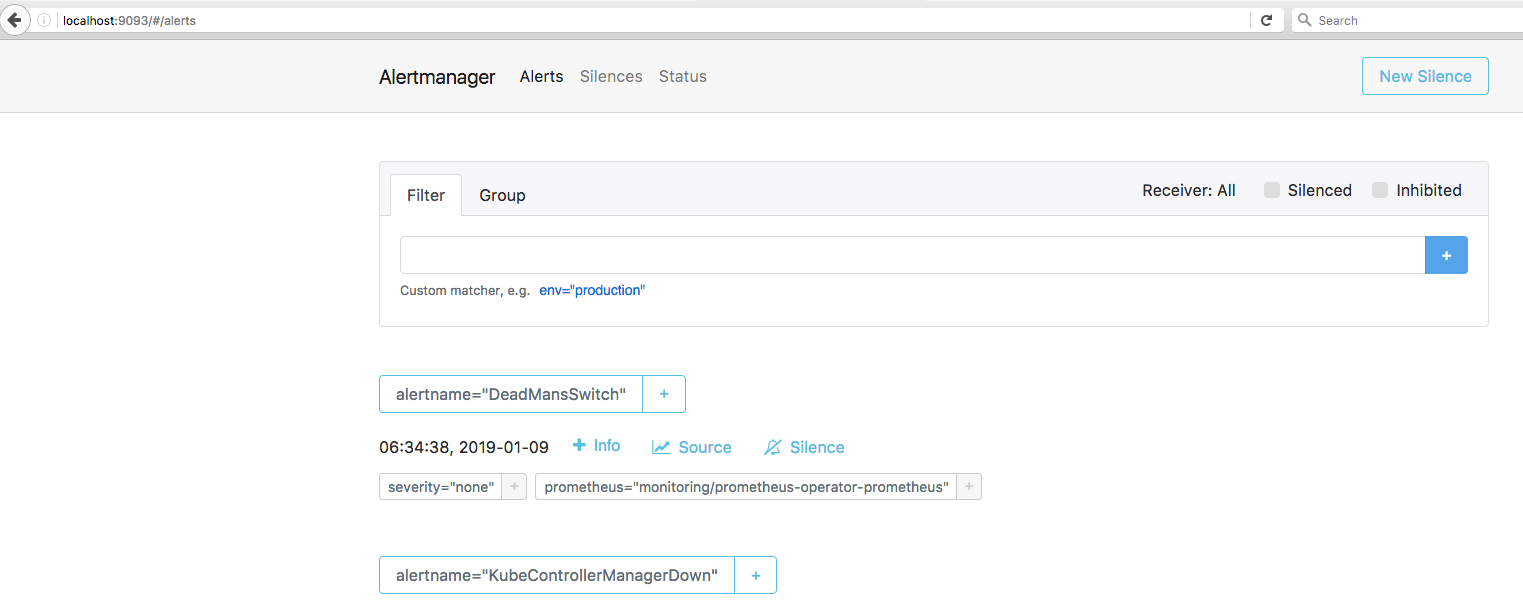This screenshot has height=614, width=1523.
Task: Enable the Silenced checkbox
Action: pyautogui.click(x=1272, y=190)
